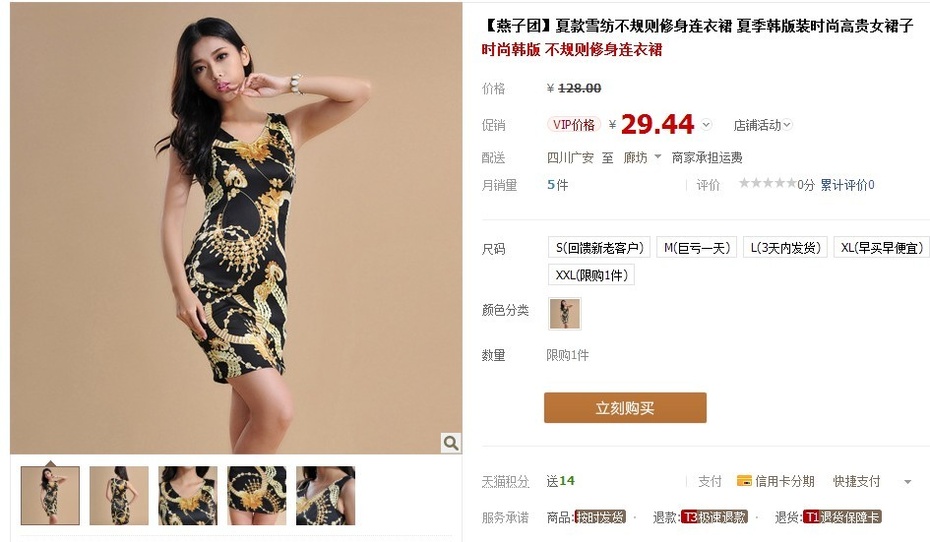Click the magnifier zoom icon on product image

pyautogui.click(x=451, y=442)
